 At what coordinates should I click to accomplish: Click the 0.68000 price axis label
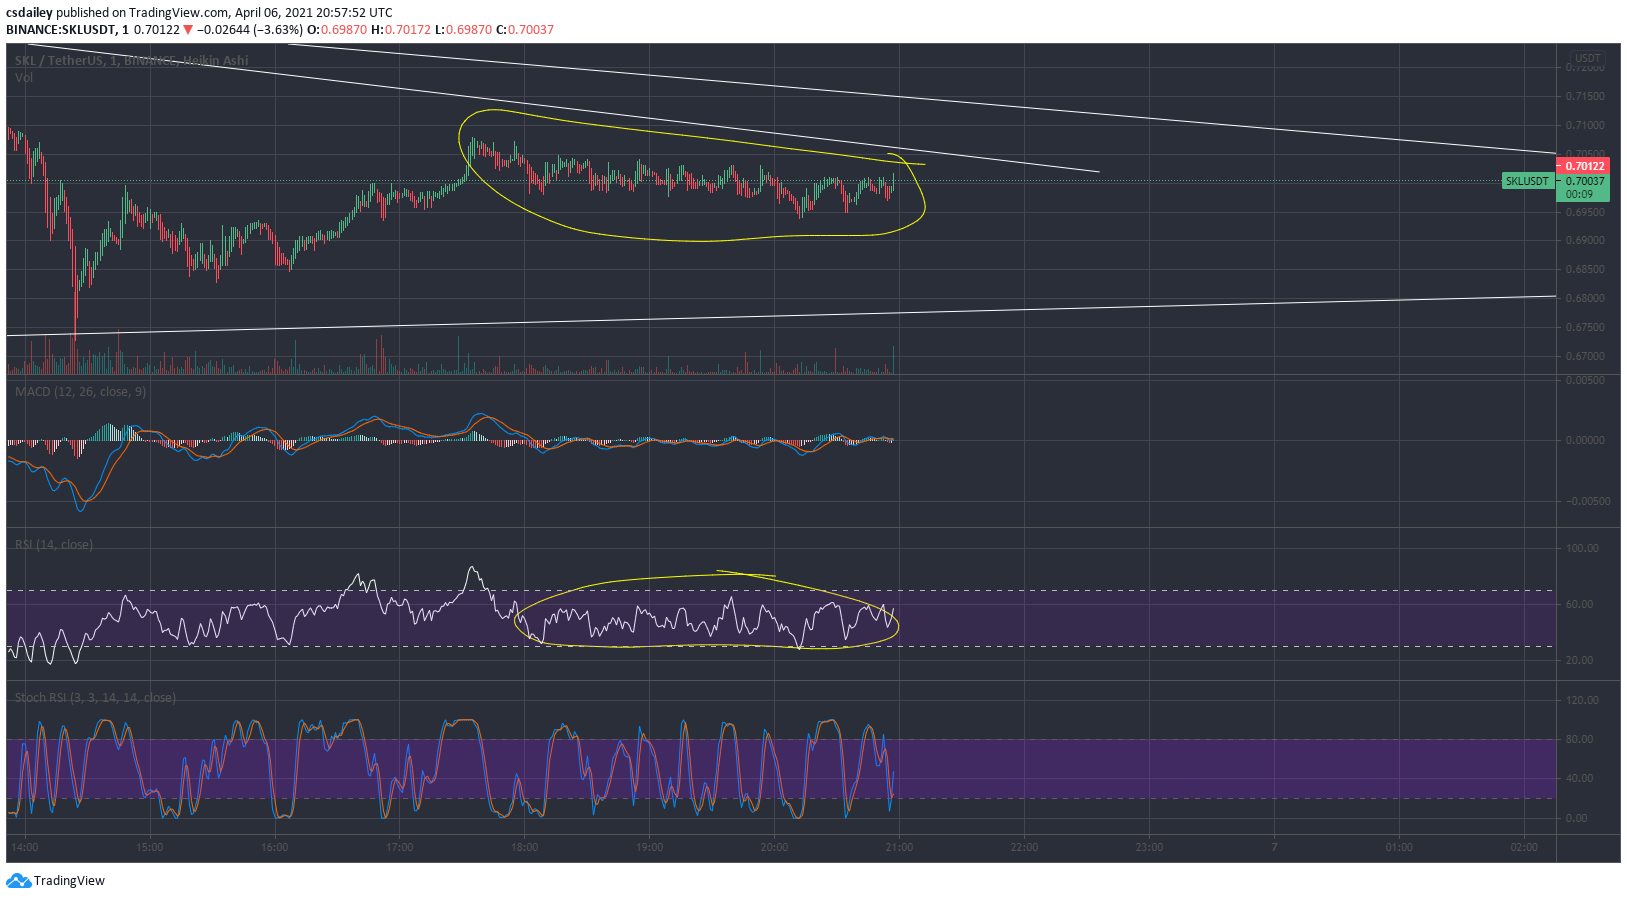point(1585,298)
